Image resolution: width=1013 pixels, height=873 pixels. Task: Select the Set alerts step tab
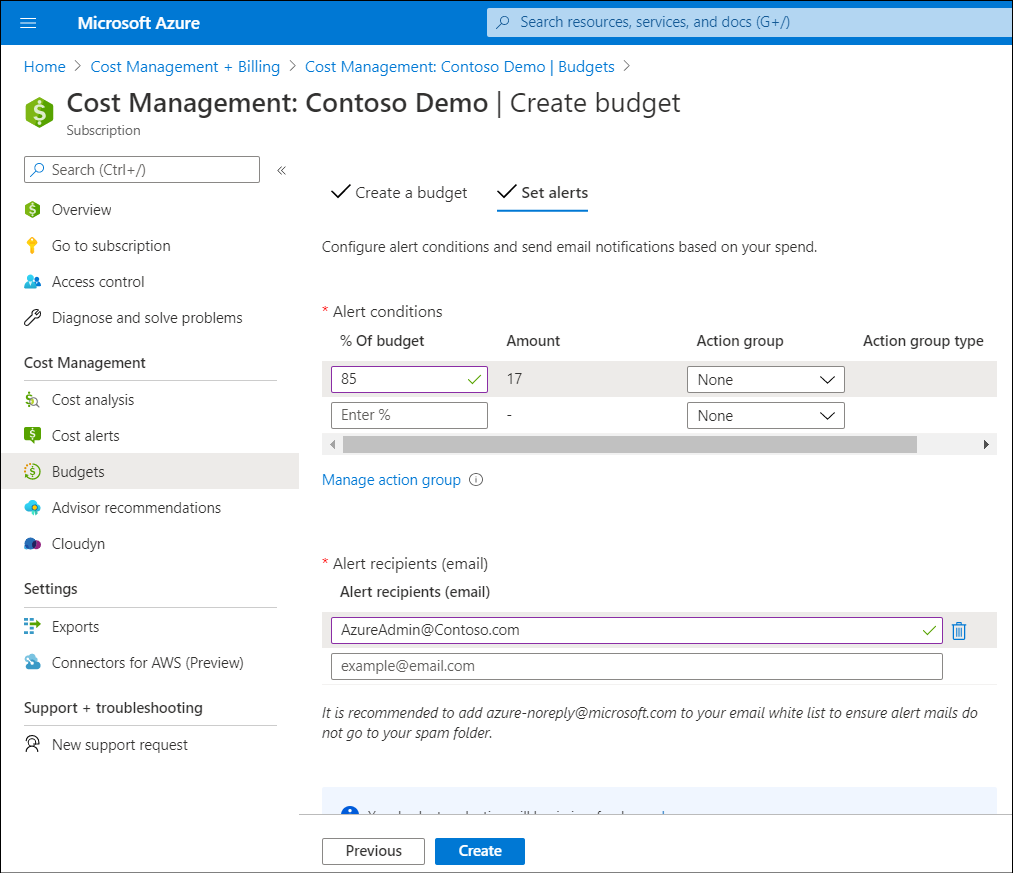point(542,193)
